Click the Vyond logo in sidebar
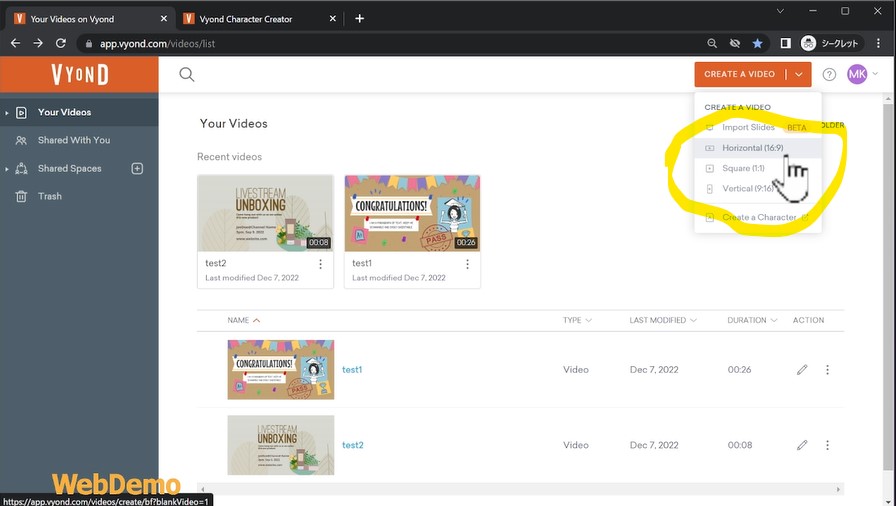This screenshot has width=896, height=506. [79, 74]
